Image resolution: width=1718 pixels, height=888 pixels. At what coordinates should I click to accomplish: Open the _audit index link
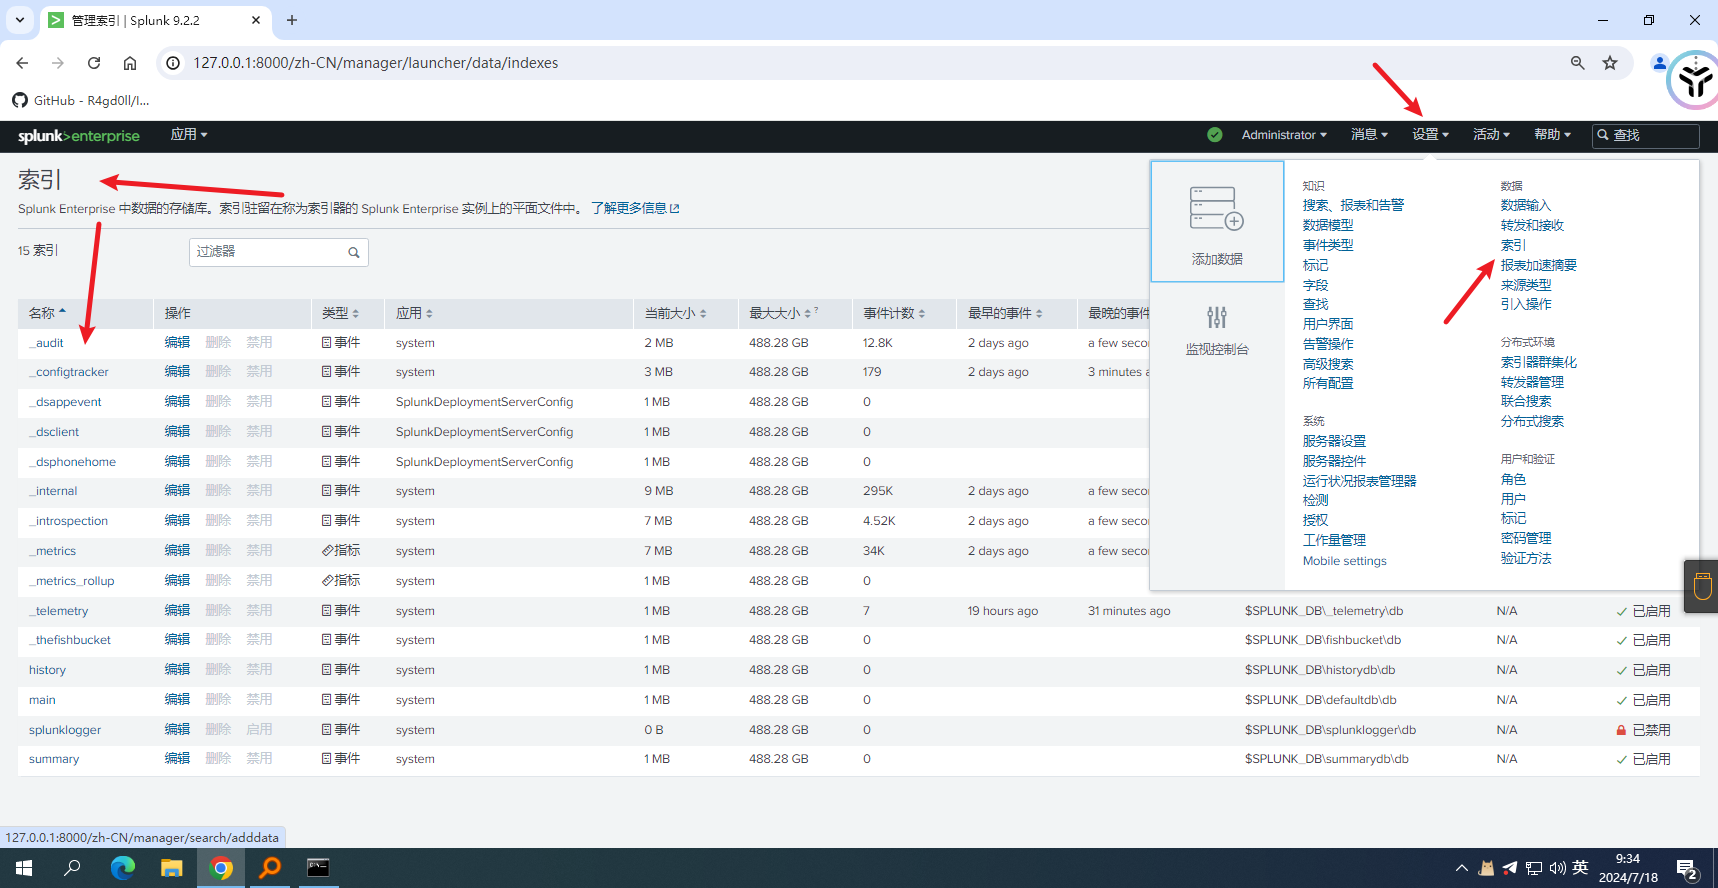click(x=46, y=343)
